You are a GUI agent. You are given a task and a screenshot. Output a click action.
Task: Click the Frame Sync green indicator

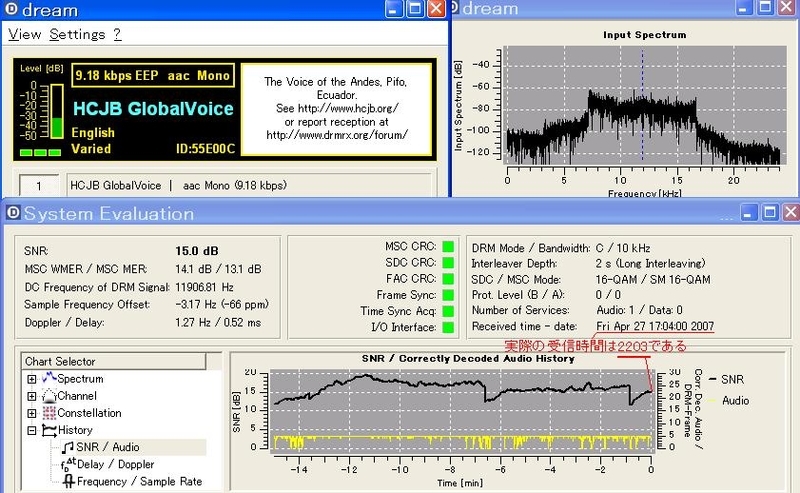pos(448,295)
